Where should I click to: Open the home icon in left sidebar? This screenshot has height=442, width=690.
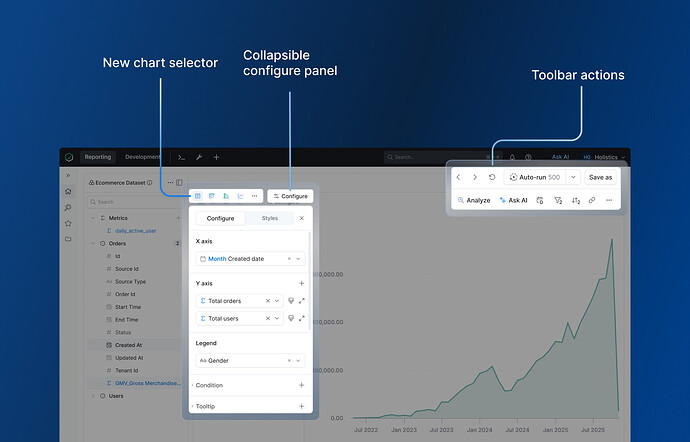pyautogui.click(x=68, y=191)
